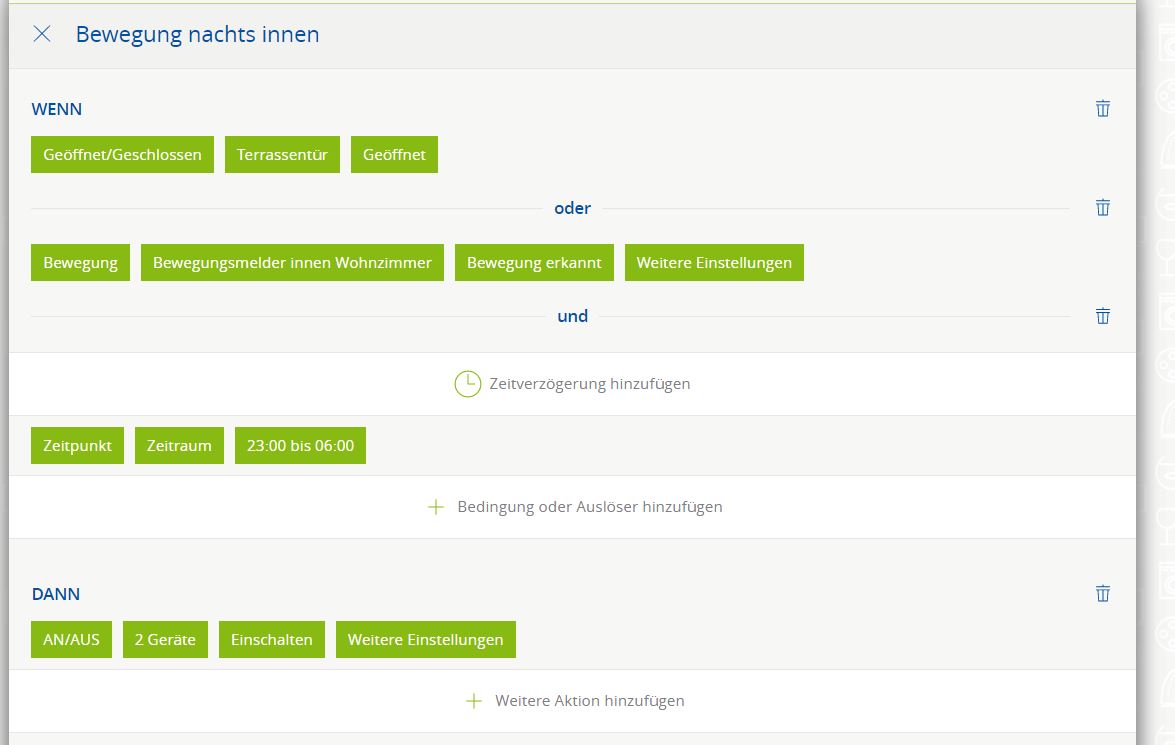1175x745 pixels.
Task: Delete the WENN condition block via trash icon
Action: point(1102,108)
